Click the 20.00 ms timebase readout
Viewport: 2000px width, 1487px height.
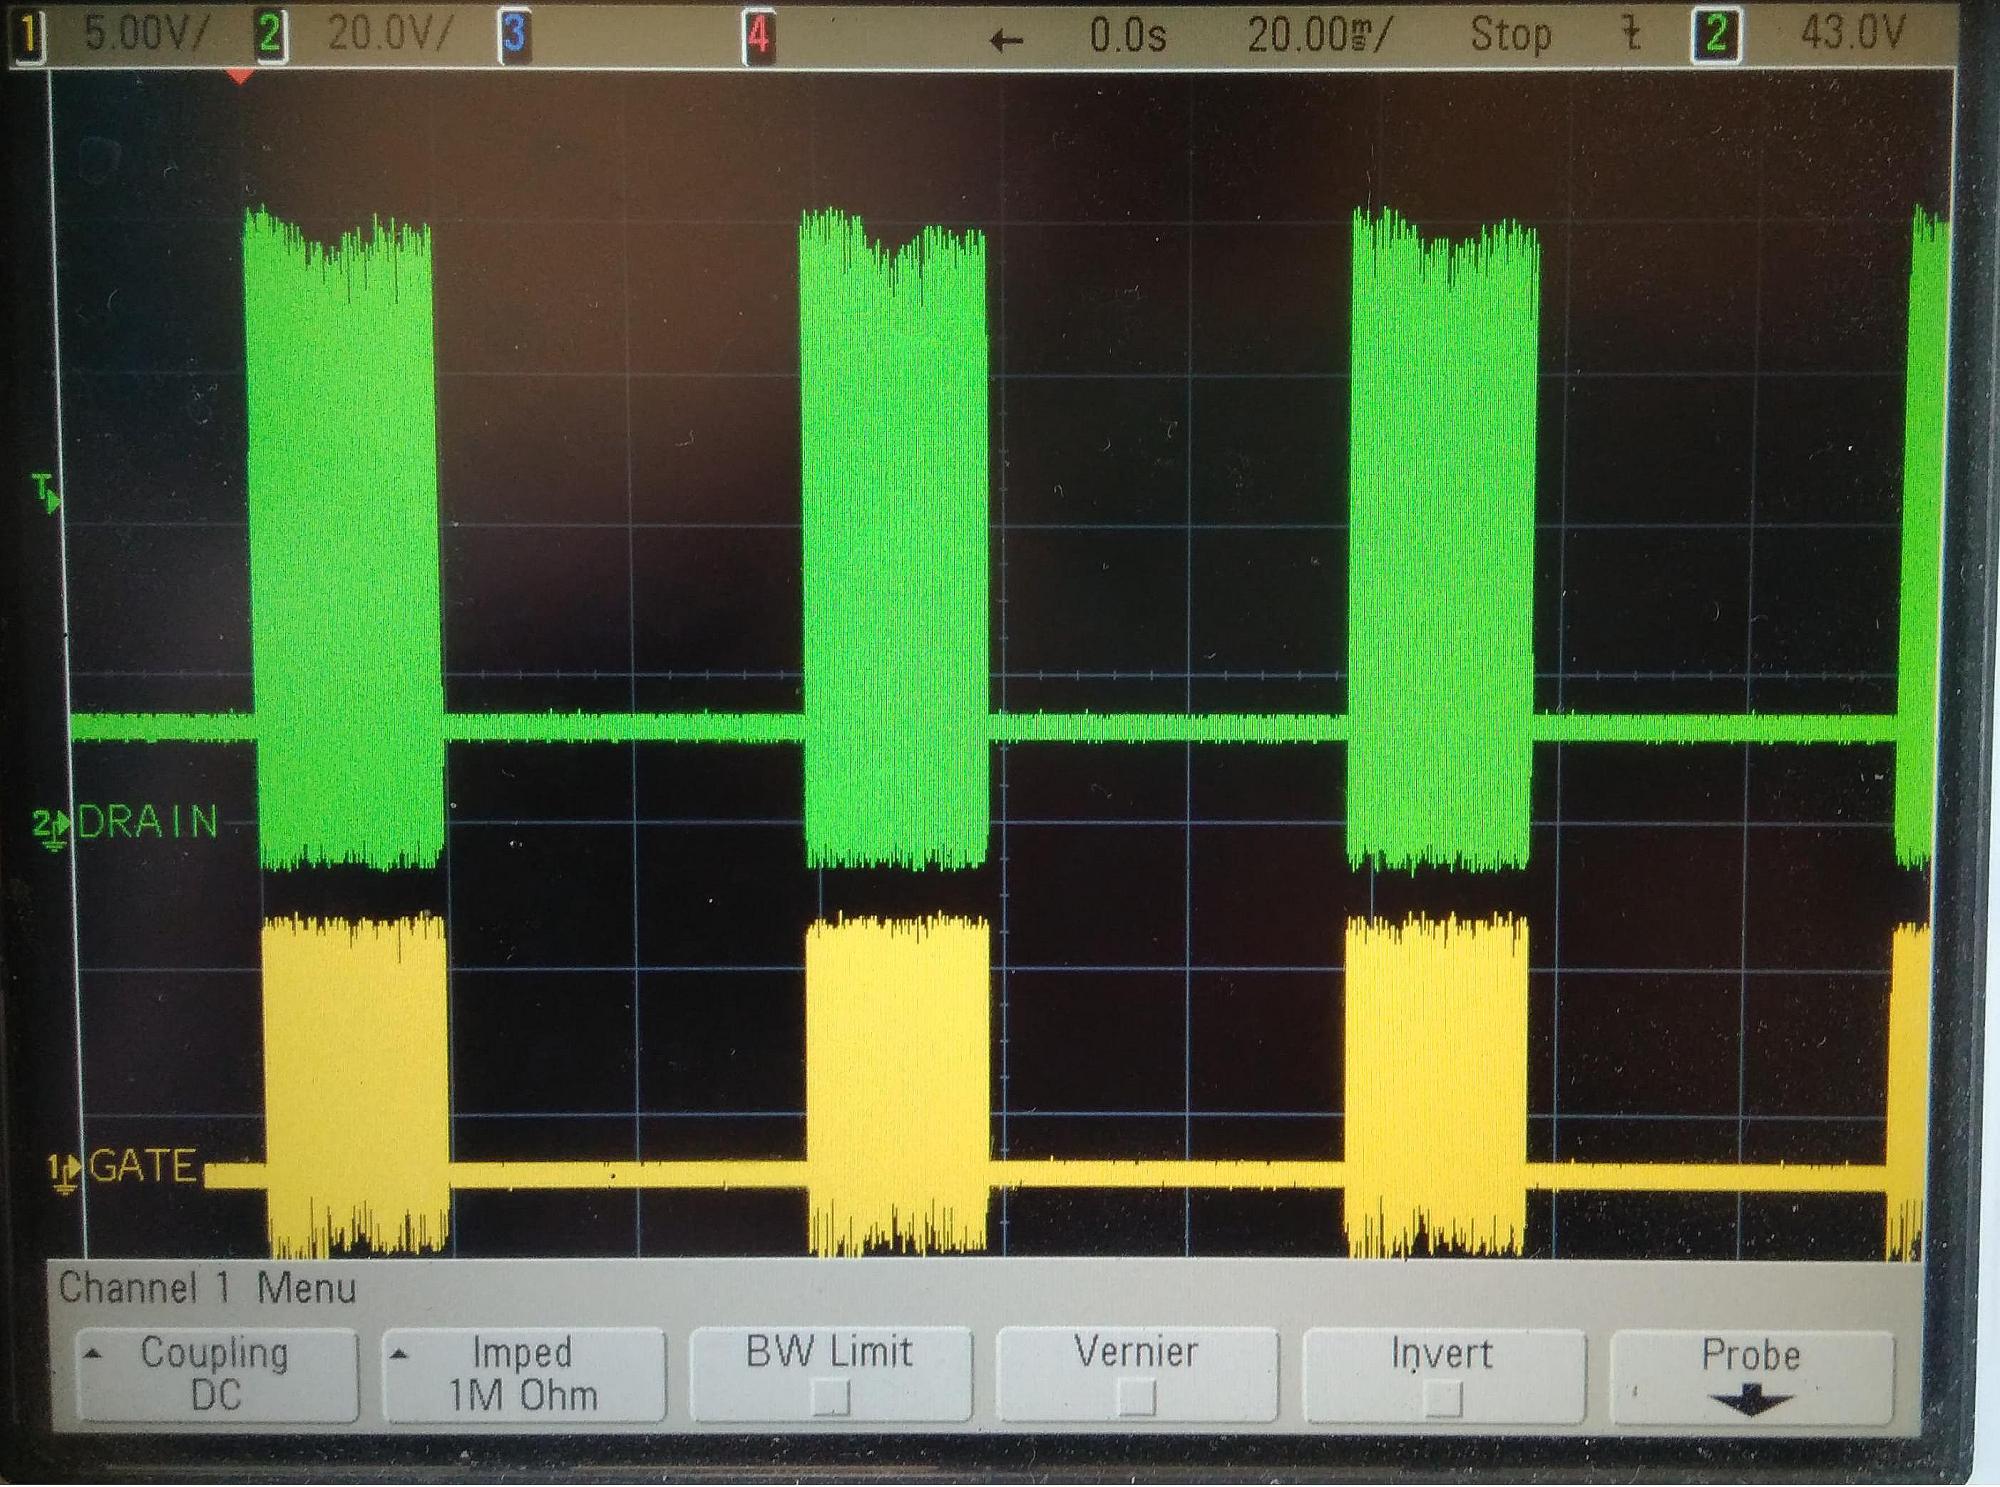tap(1318, 36)
